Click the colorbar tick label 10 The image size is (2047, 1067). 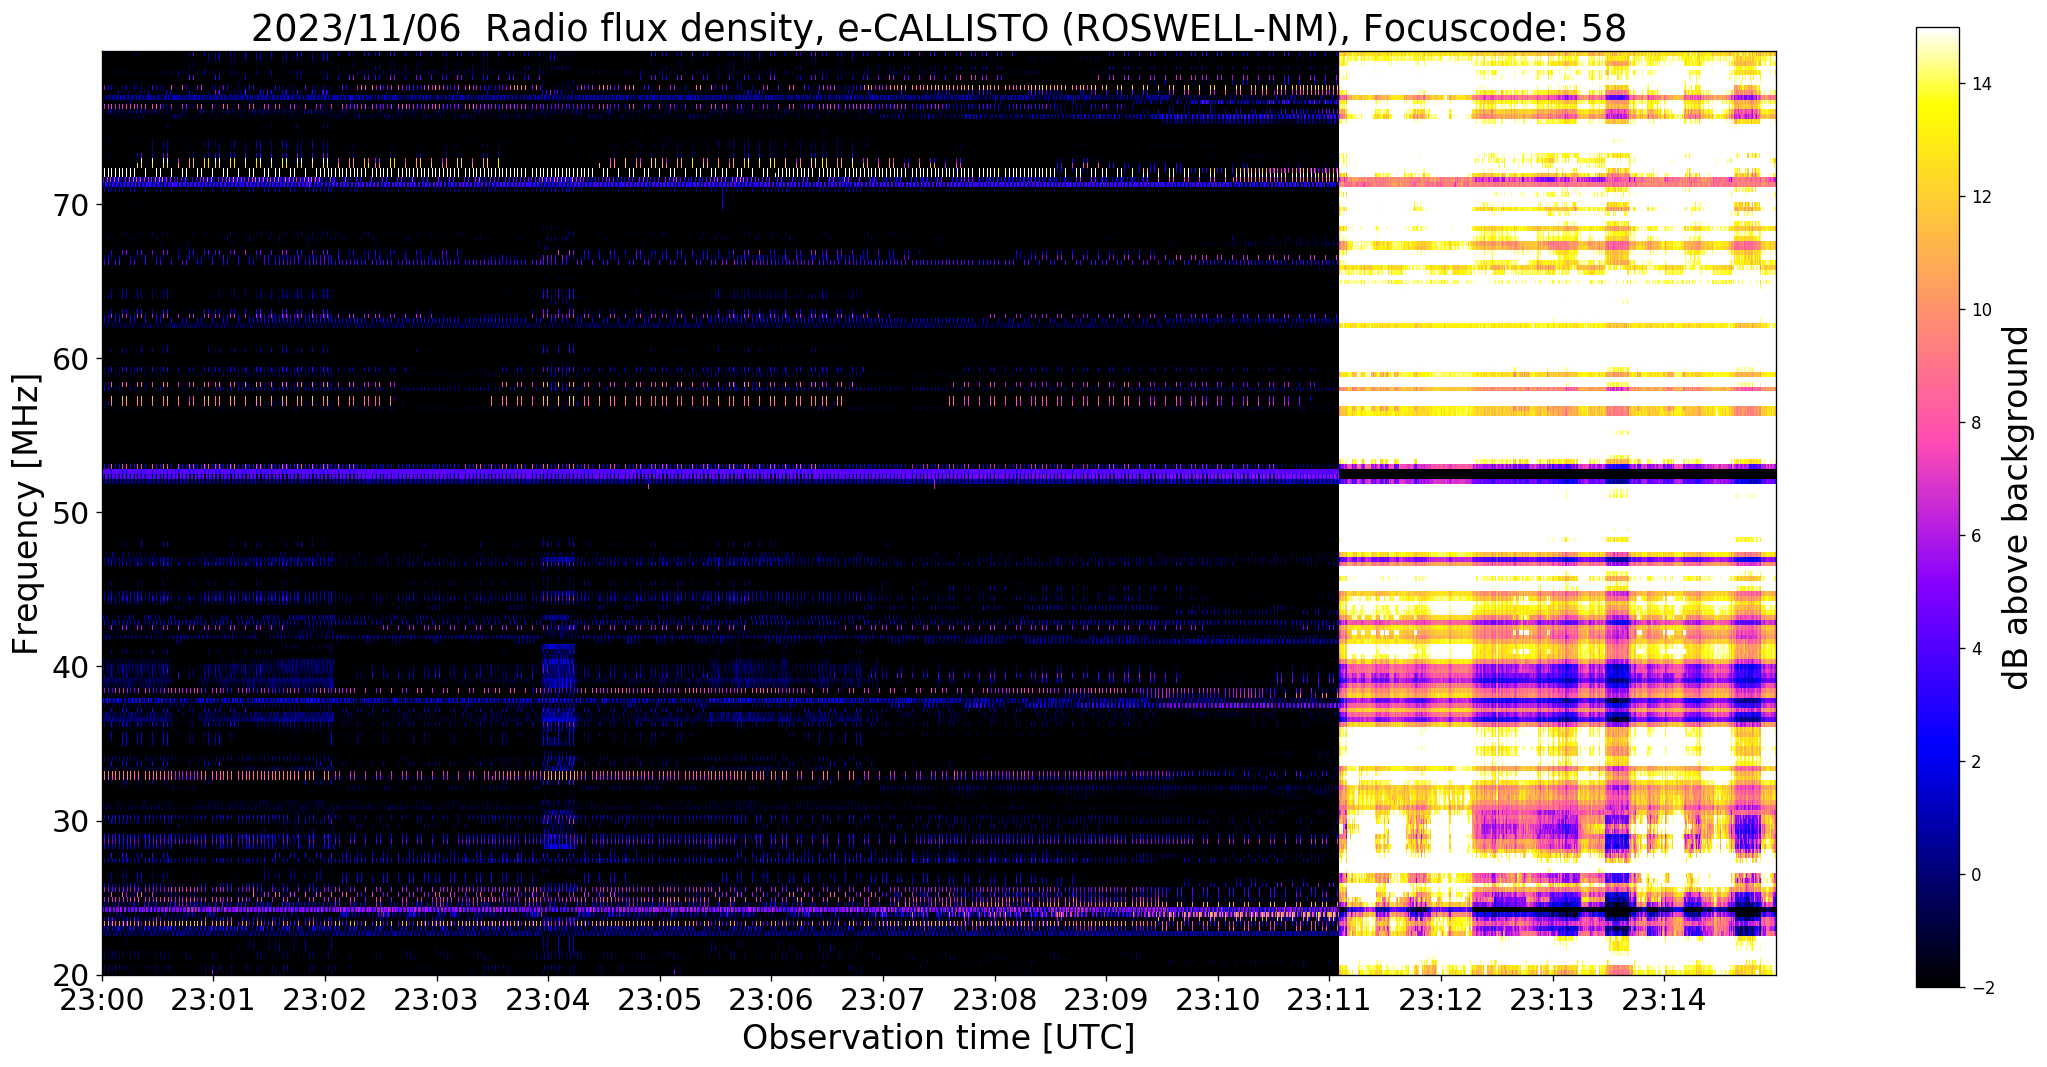pyautogui.click(x=1979, y=310)
